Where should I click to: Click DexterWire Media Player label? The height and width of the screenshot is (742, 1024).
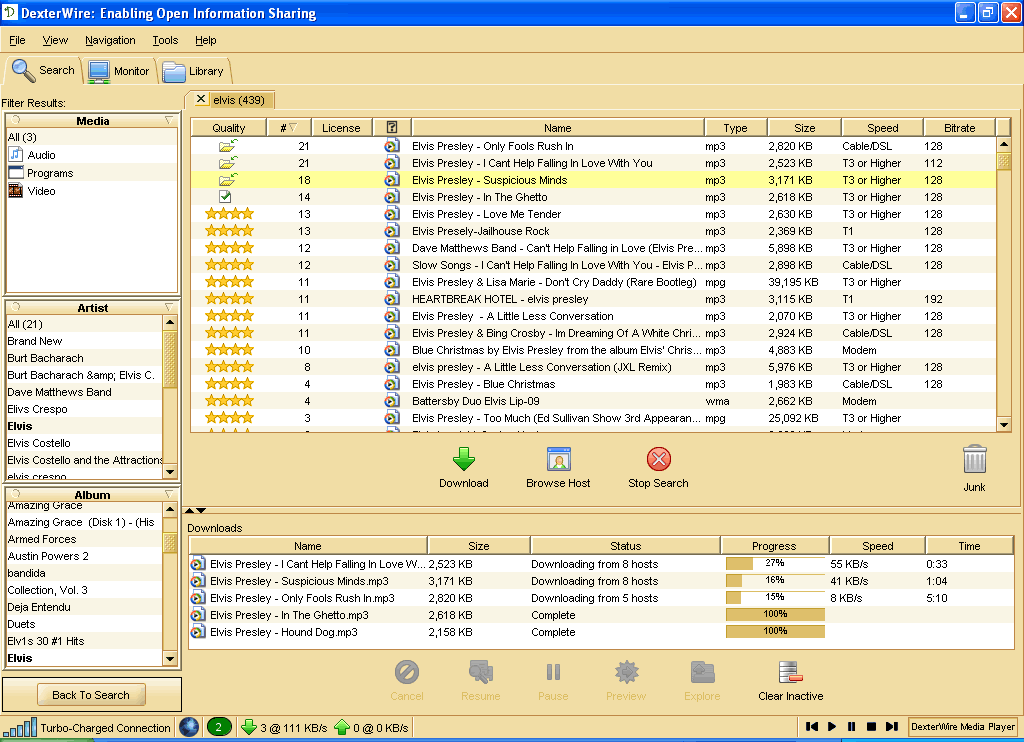(x=963, y=726)
